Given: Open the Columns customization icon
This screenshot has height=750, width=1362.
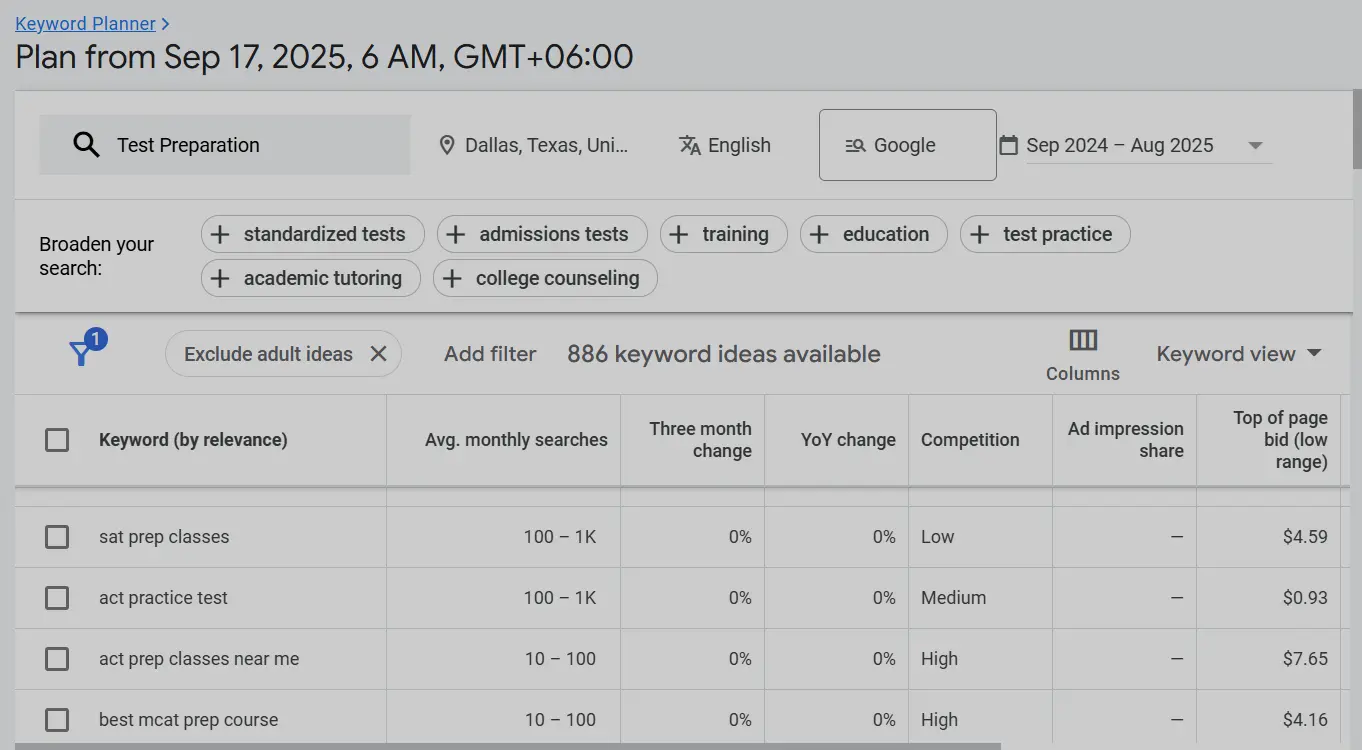Looking at the screenshot, I should click(x=1082, y=340).
